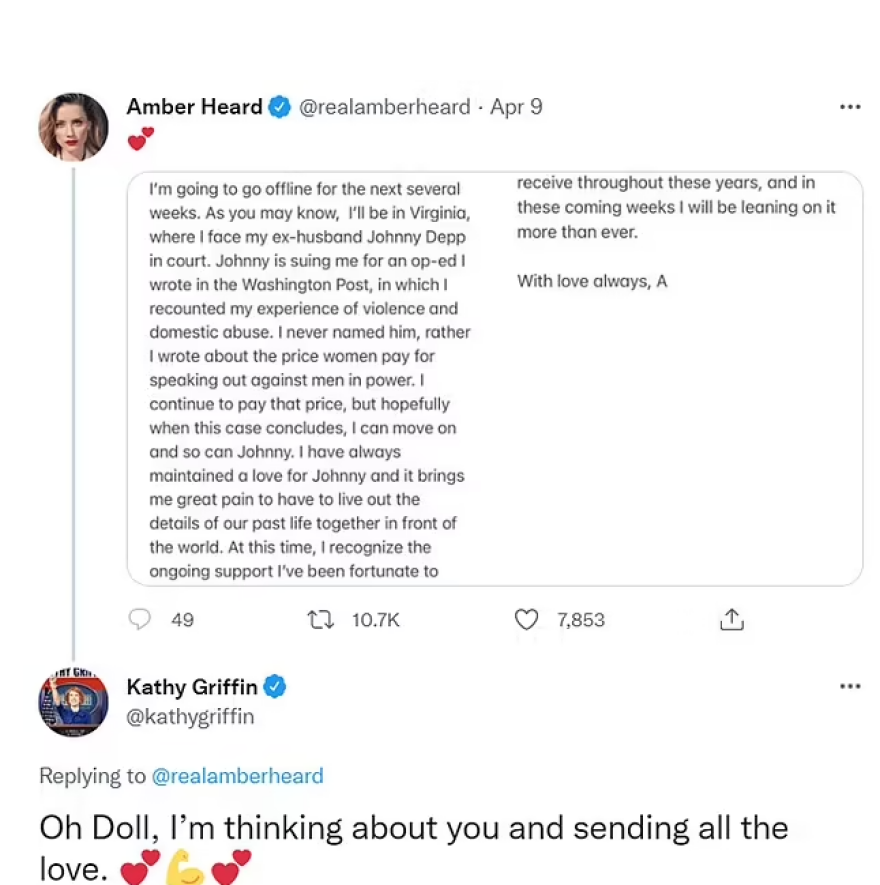
Task: Click the share upload arrow icon
Action: (732, 620)
